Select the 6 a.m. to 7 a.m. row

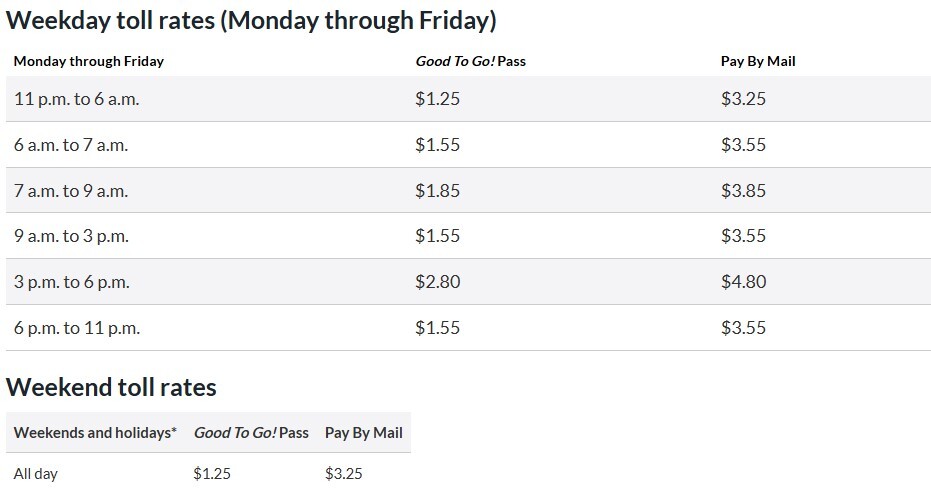point(71,145)
